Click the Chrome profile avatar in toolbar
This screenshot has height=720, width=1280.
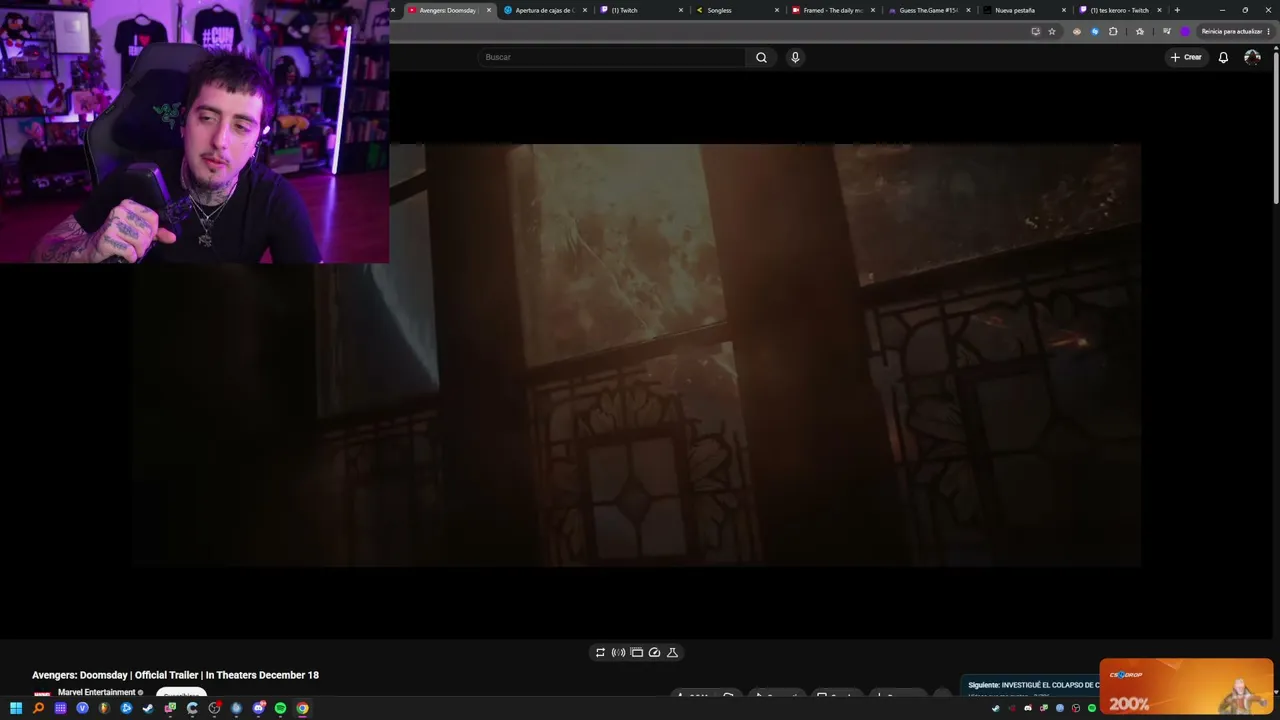(1185, 31)
